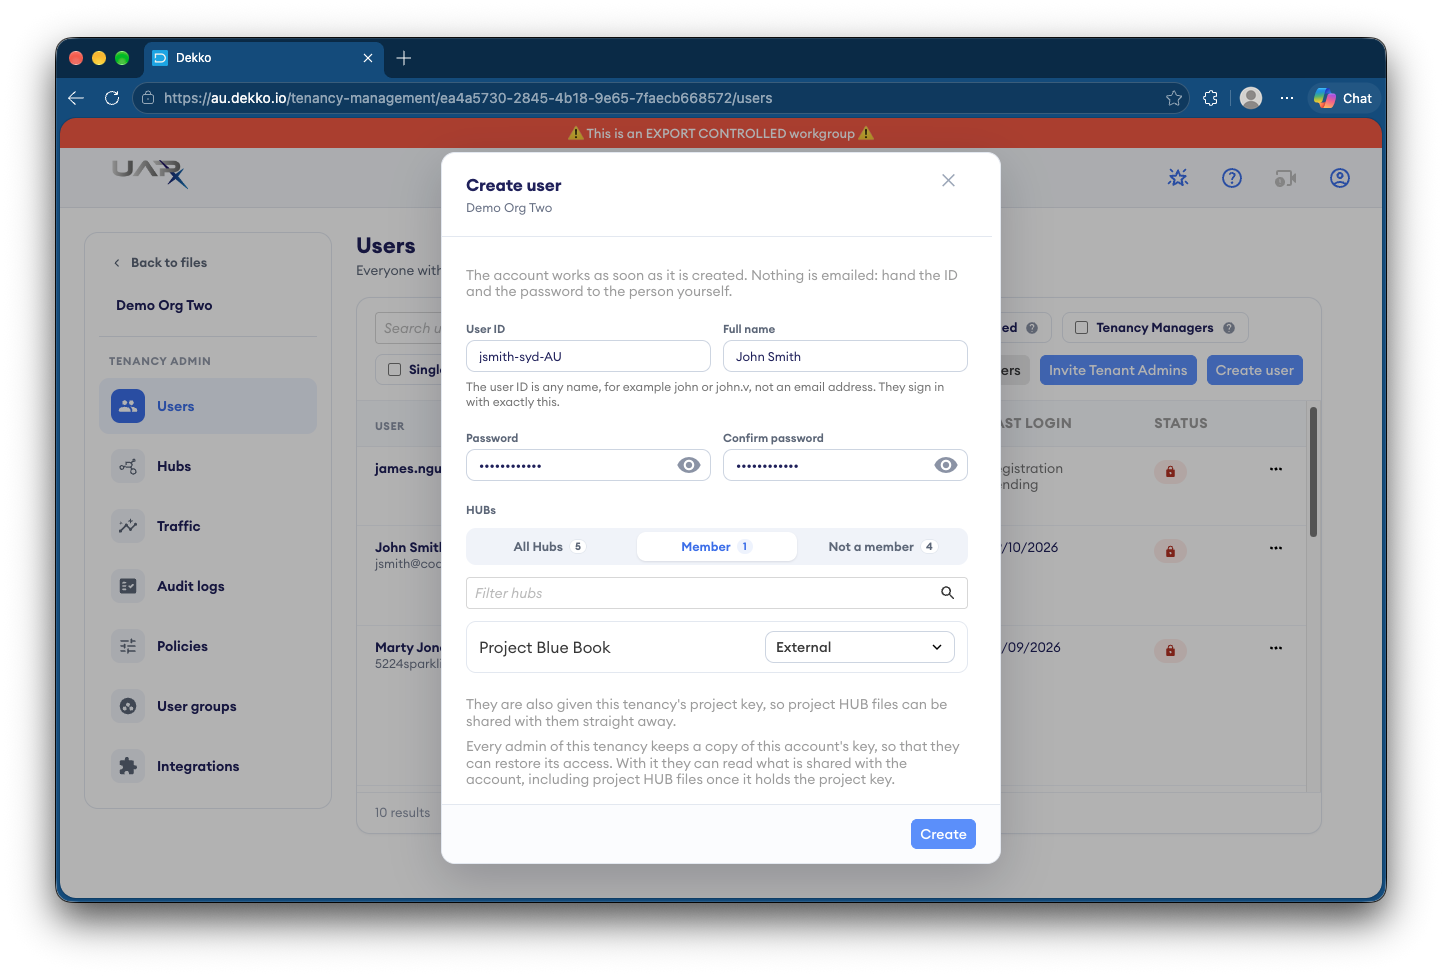
Task: Submit with the Create button
Action: pos(943,834)
